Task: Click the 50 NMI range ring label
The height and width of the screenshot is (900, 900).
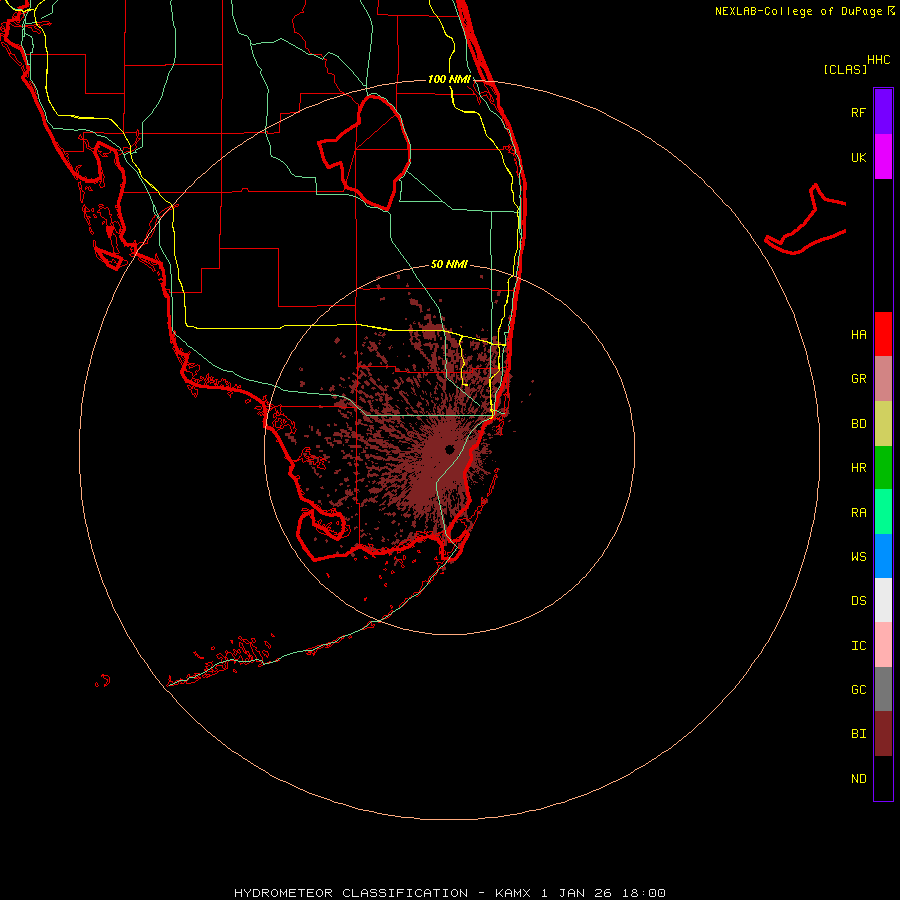Action: tap(449, 264)
